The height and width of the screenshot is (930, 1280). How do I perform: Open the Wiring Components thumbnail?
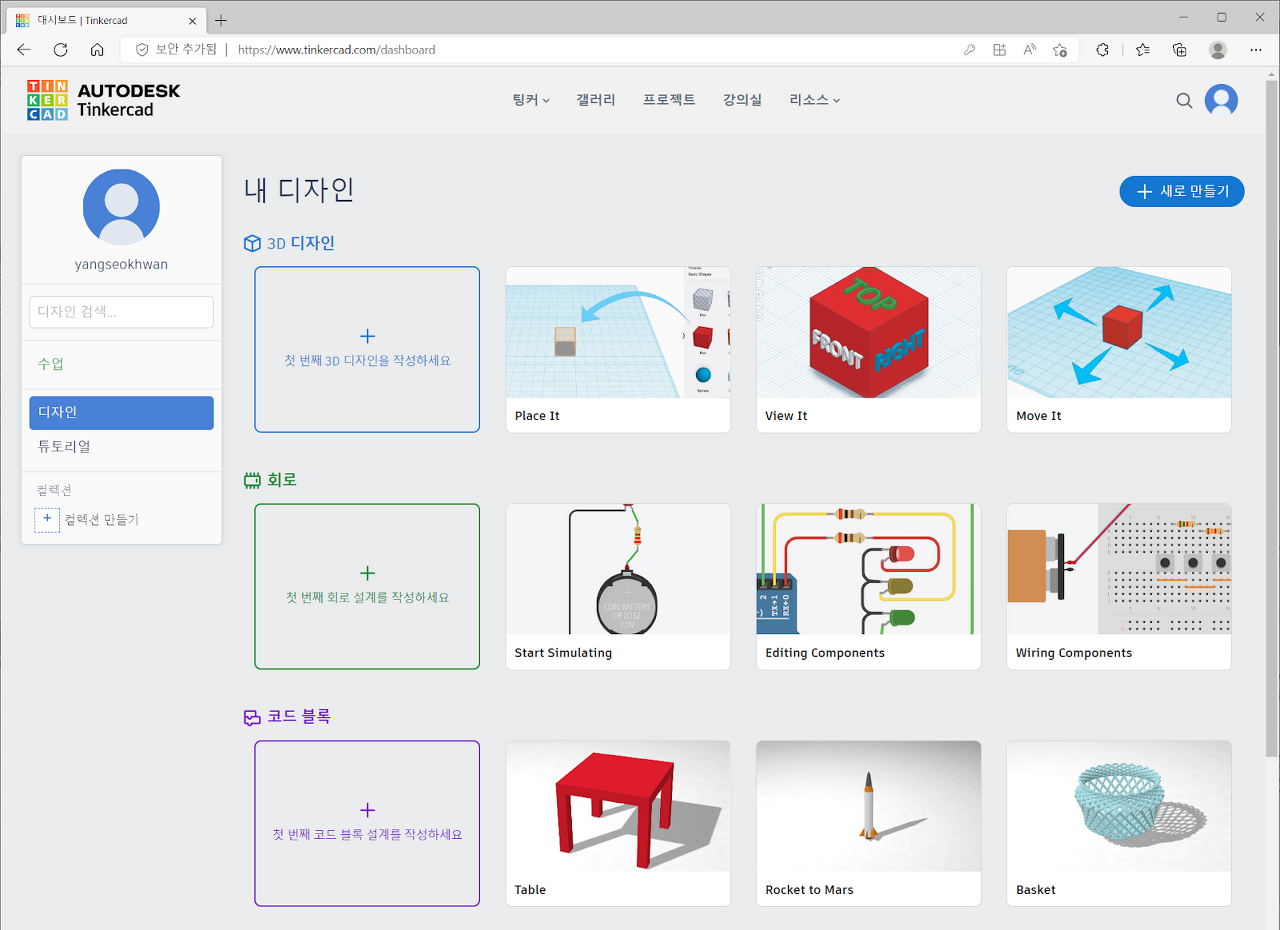[x=1118, y=569]
